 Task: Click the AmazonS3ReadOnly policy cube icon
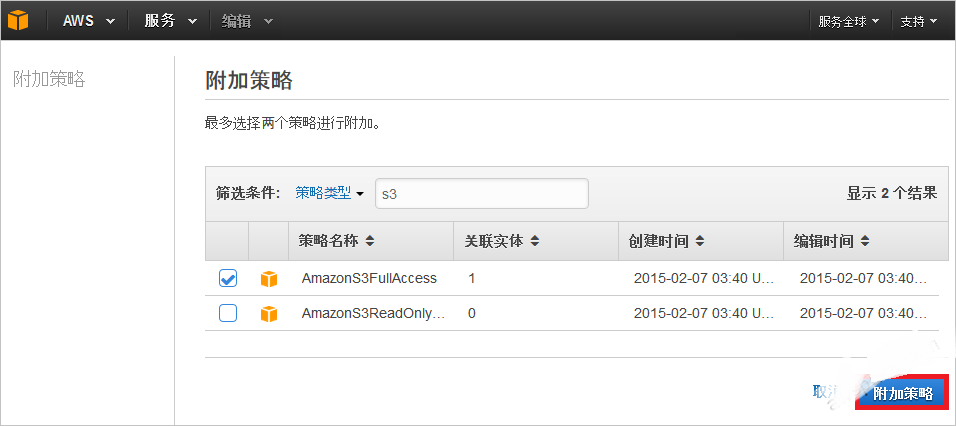click(269, 314)
